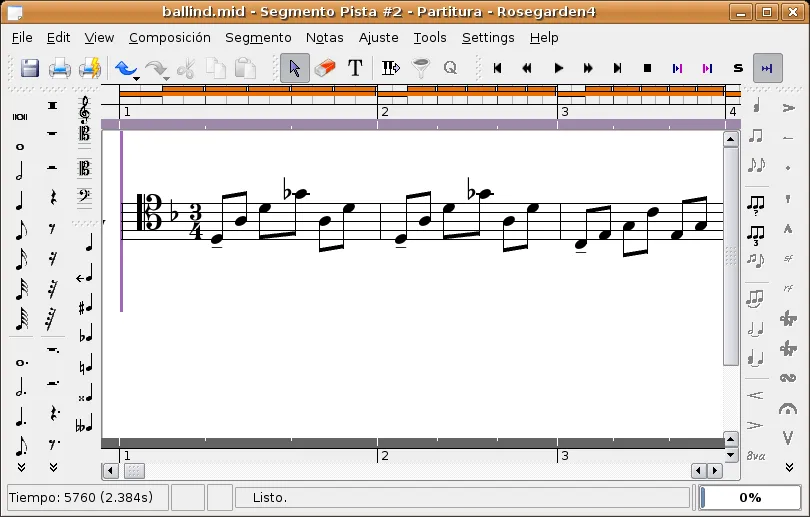
Task: Click the beam group icon
Action: pyautogui.click(x=756, y=136)
